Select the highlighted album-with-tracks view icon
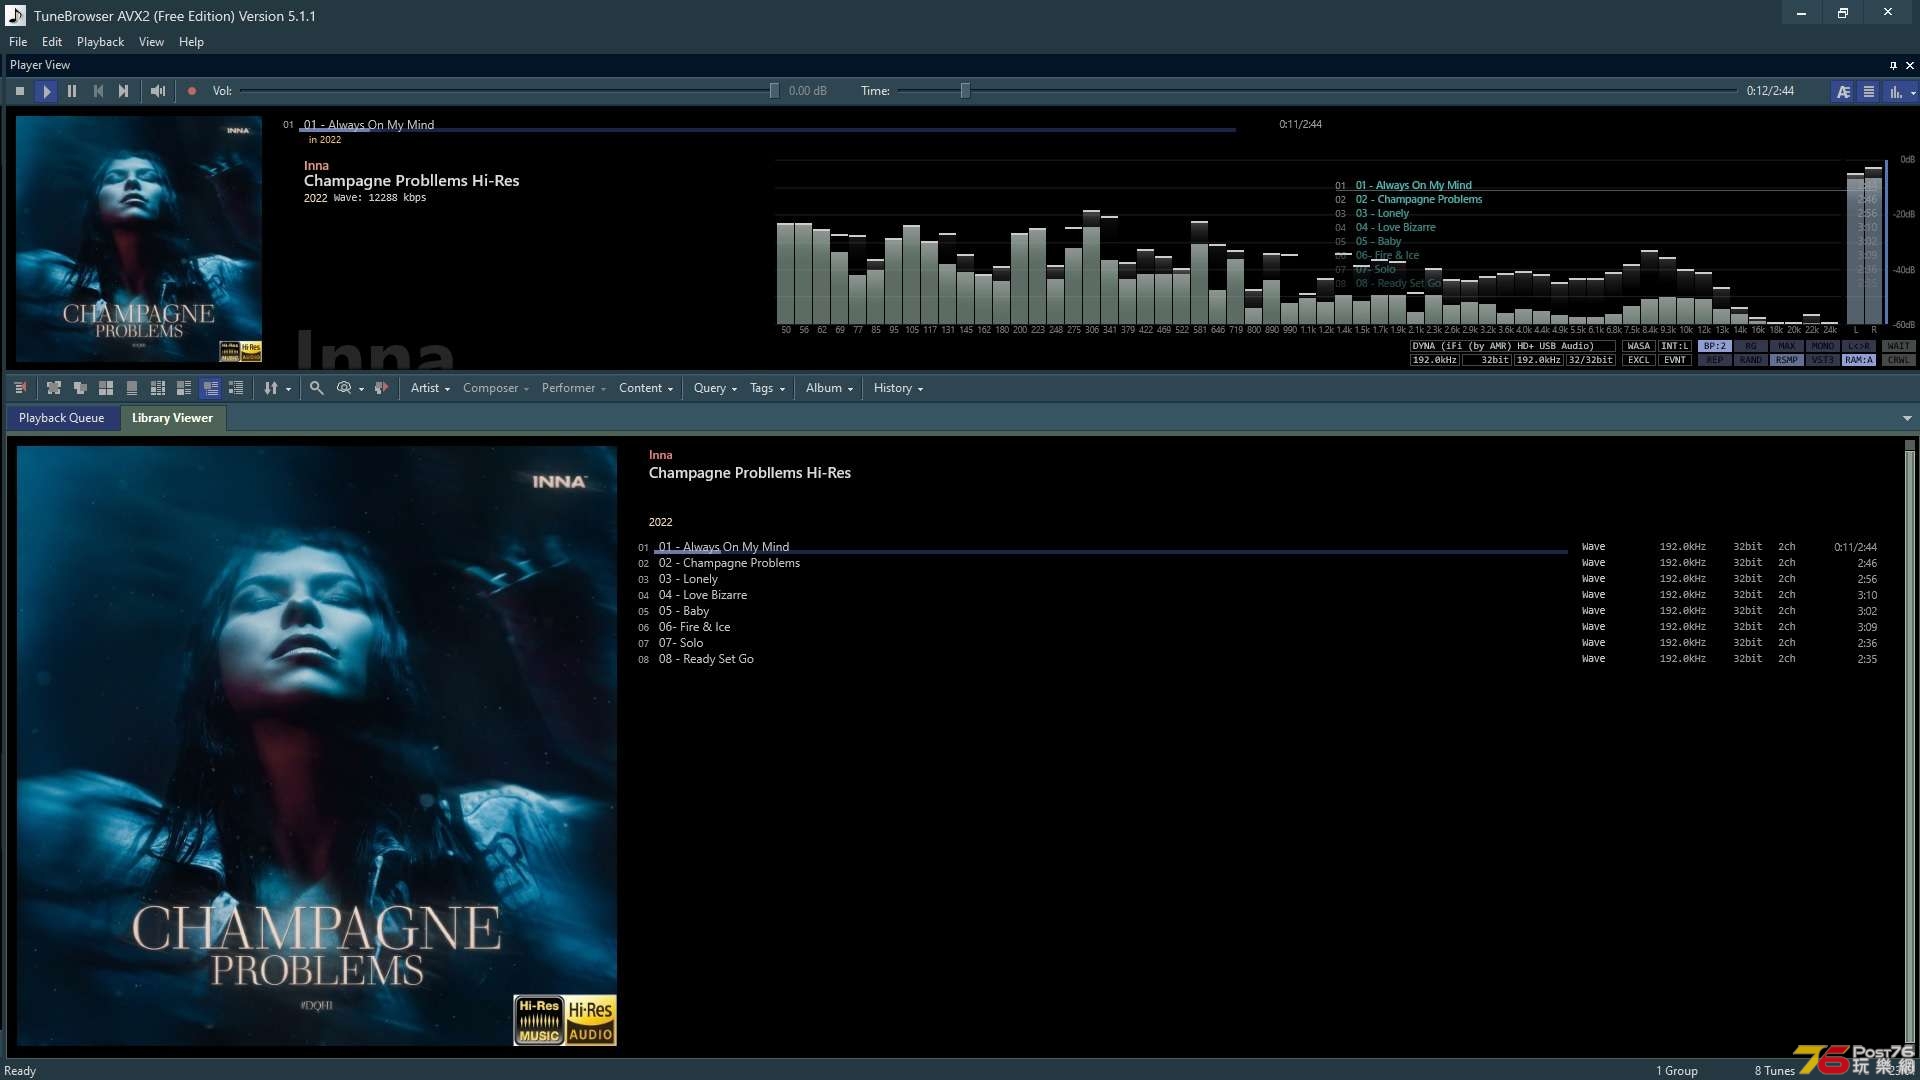Viewport: 1920px width, 1080px height. point(210,388)
